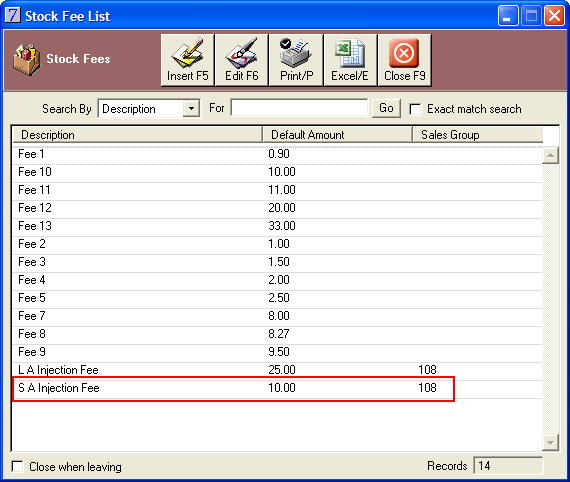Click the For search text field
The width and height of the screenshot is (570, 482).
tap(300, 108)
